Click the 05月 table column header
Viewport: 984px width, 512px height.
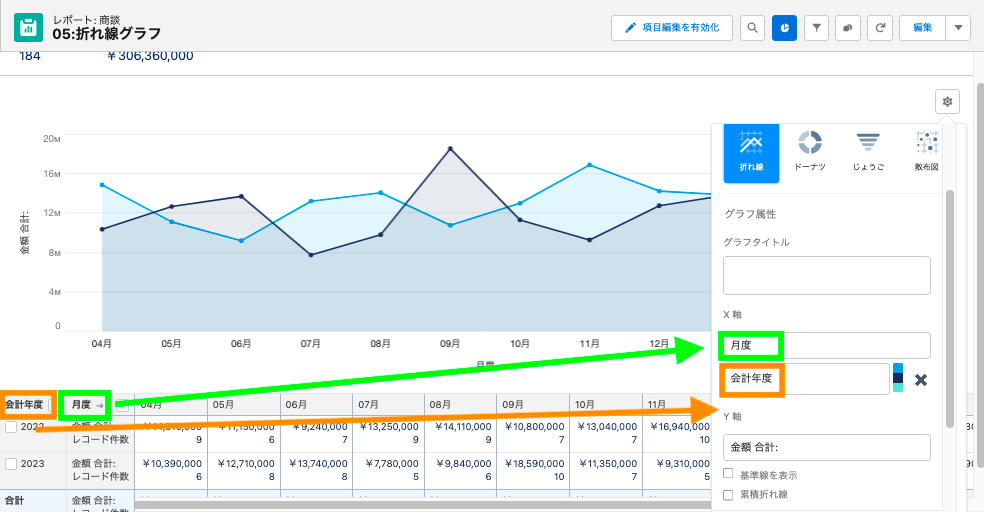243,405
